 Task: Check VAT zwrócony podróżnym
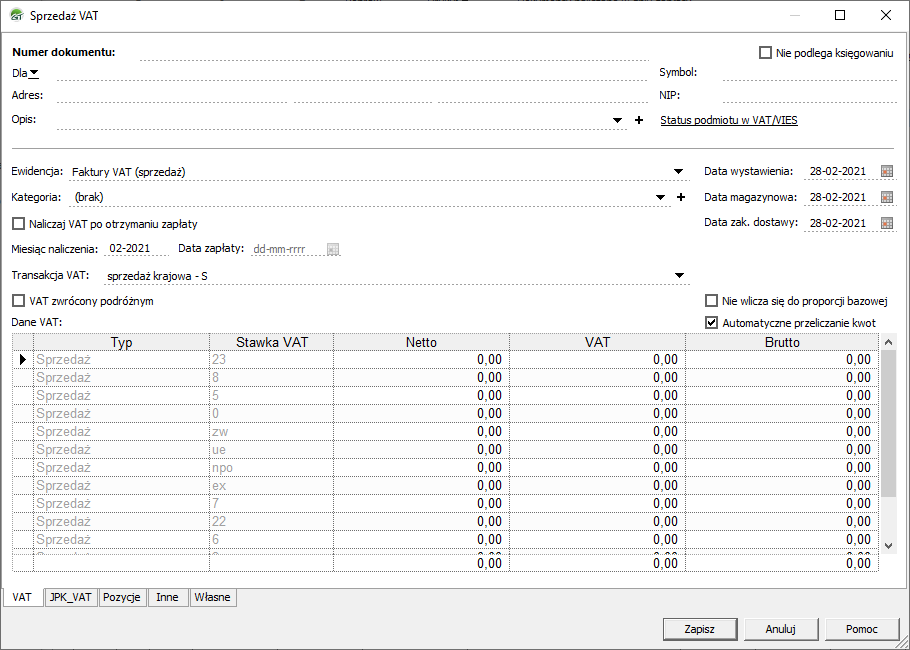point(19,301)
